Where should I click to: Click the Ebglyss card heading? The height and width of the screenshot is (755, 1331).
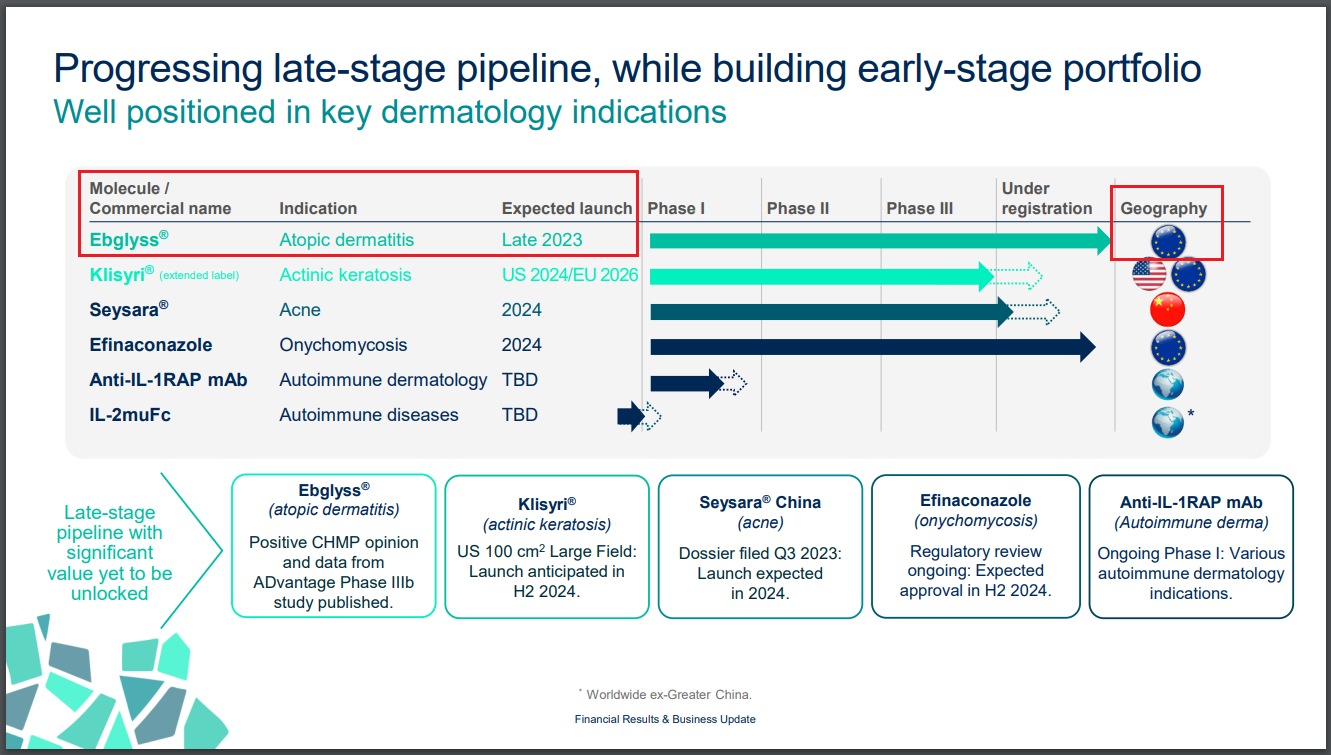pyautogui.click(x=334, y=490)
